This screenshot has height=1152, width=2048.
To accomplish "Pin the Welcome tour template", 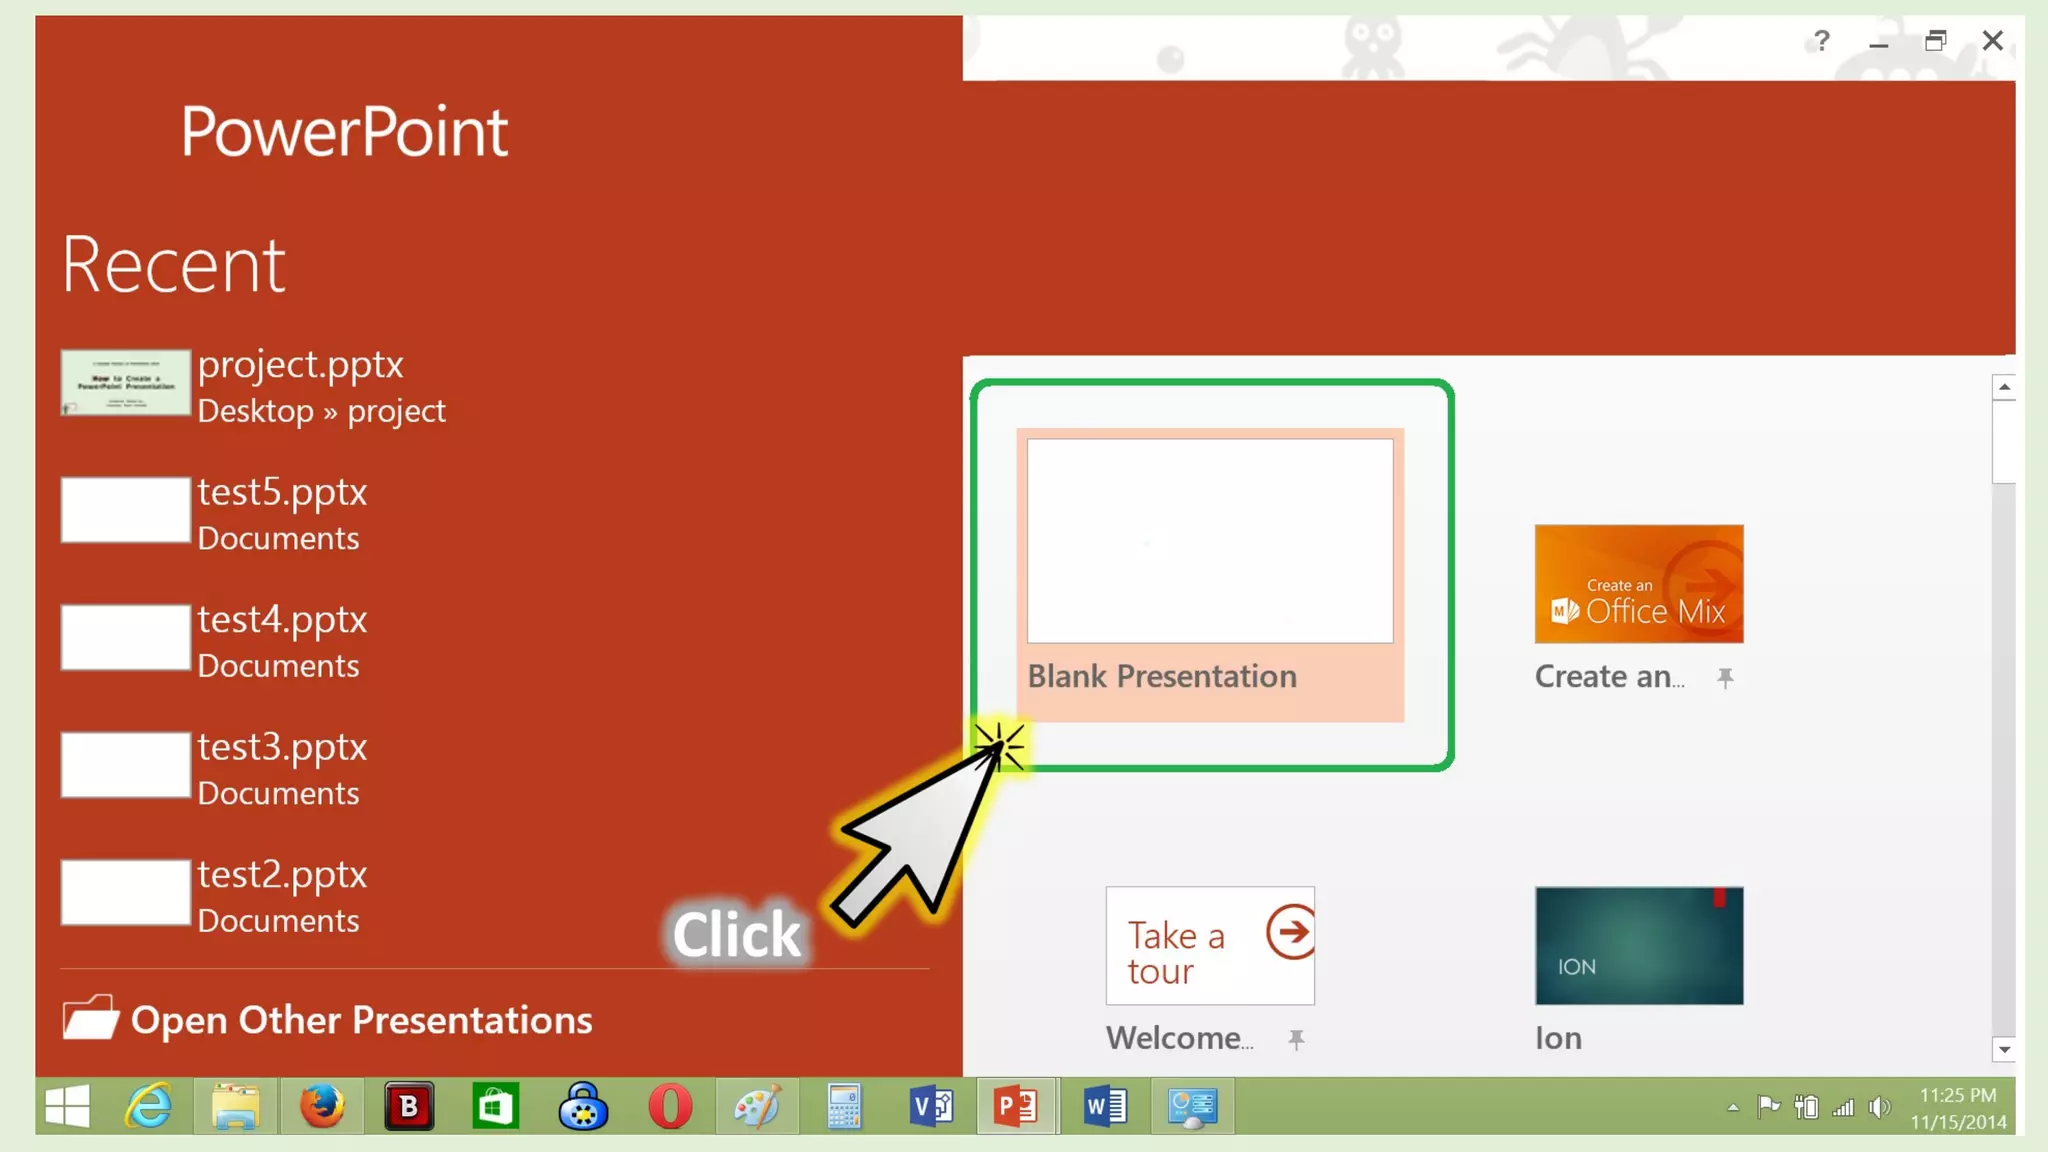I will [x=1296, y=1040].
